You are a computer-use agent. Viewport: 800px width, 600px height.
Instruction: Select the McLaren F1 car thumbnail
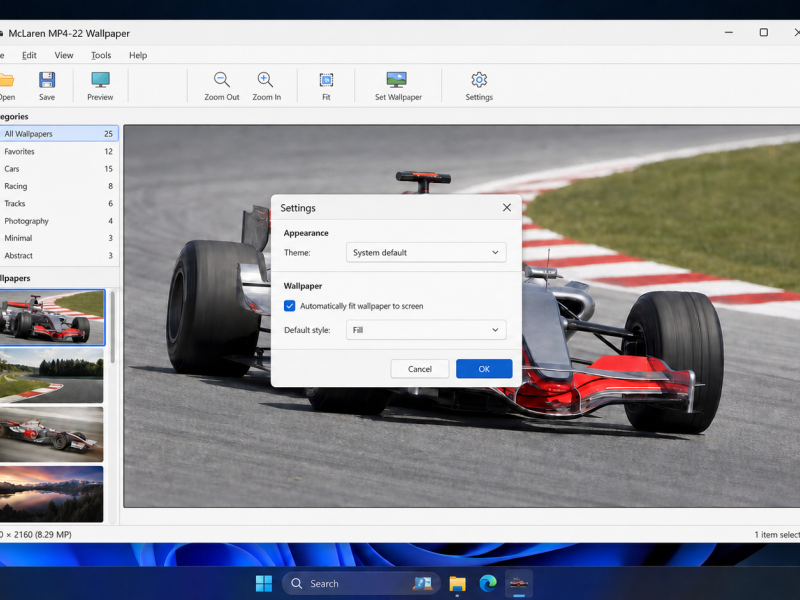point(52,317)
